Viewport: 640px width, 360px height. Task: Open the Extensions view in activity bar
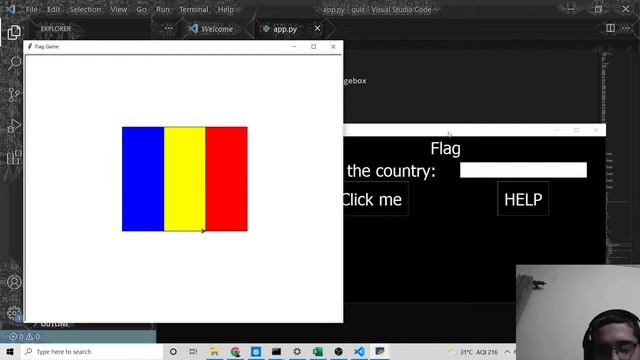coord(14,157)
